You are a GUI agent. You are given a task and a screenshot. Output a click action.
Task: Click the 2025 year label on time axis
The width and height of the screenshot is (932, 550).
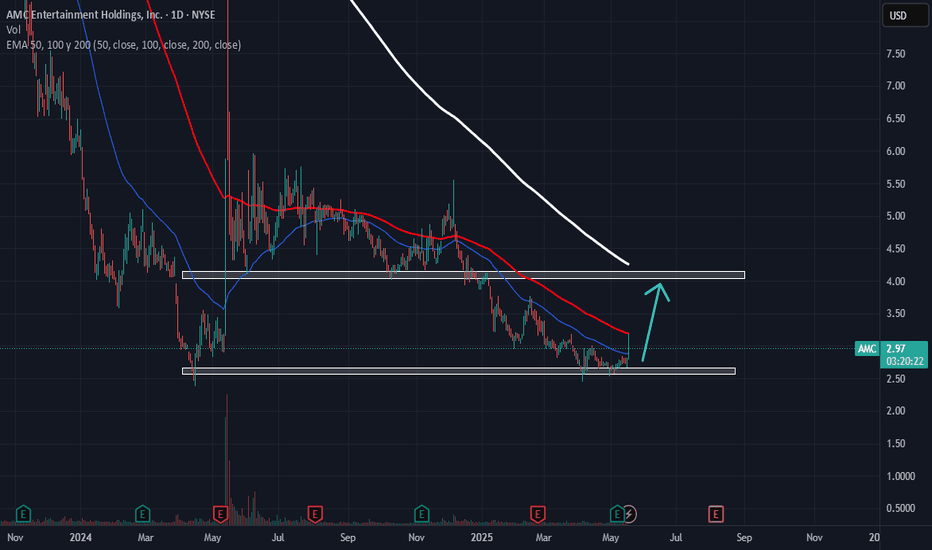(x=481, y=538)
